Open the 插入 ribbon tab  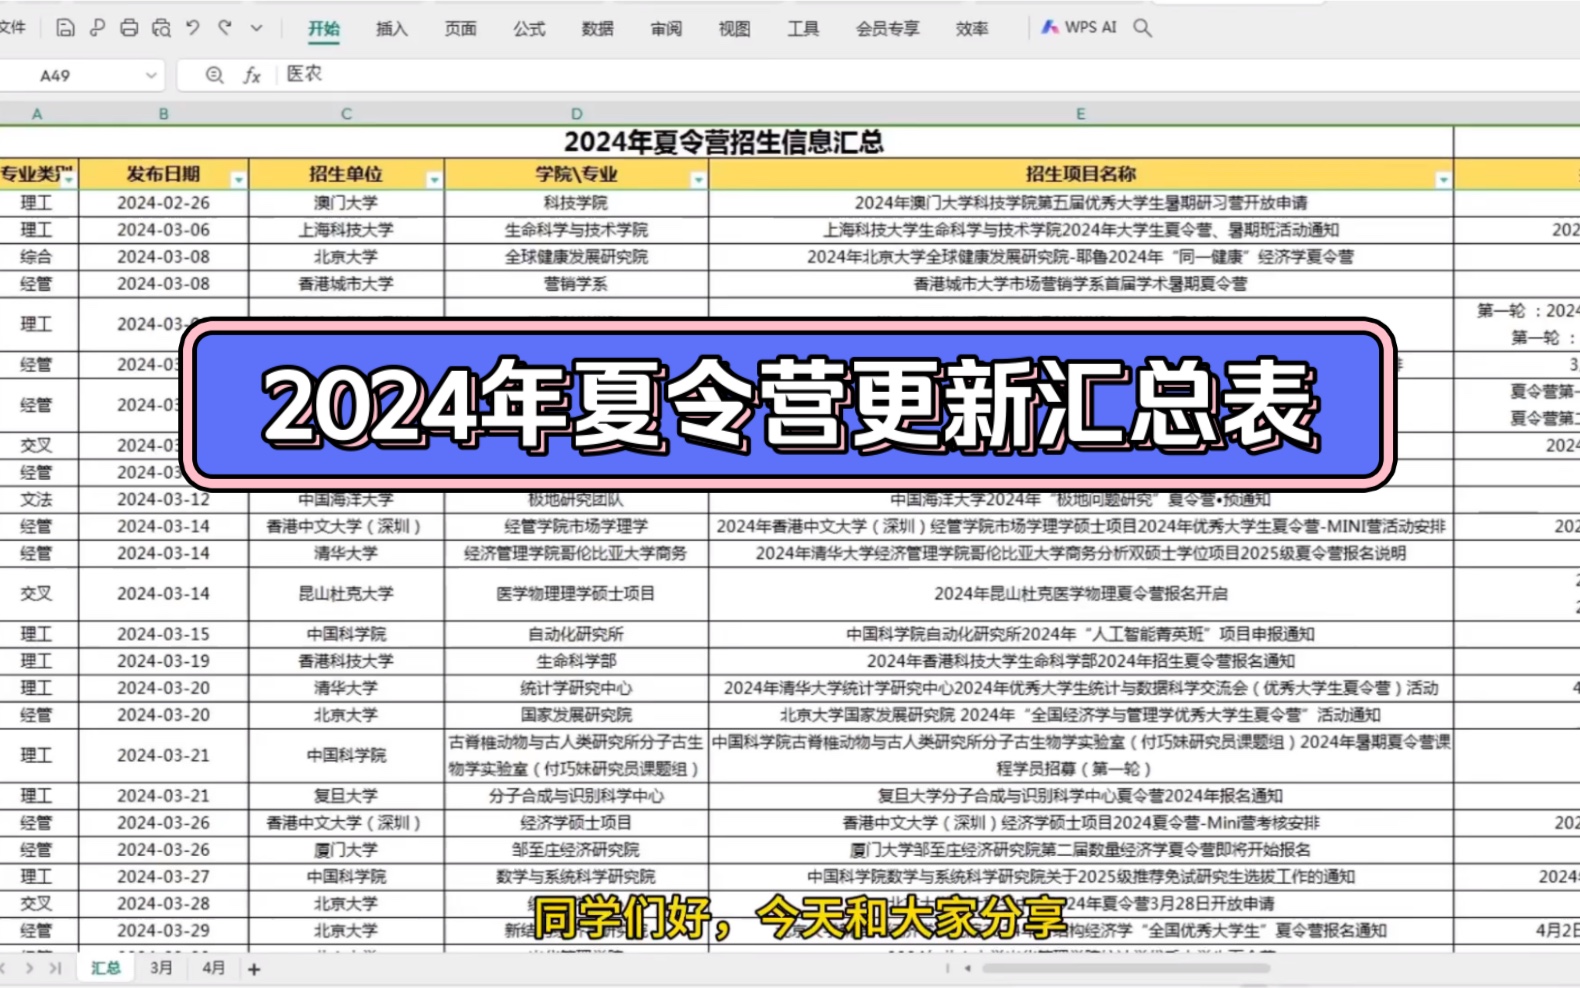pos(392,29)
